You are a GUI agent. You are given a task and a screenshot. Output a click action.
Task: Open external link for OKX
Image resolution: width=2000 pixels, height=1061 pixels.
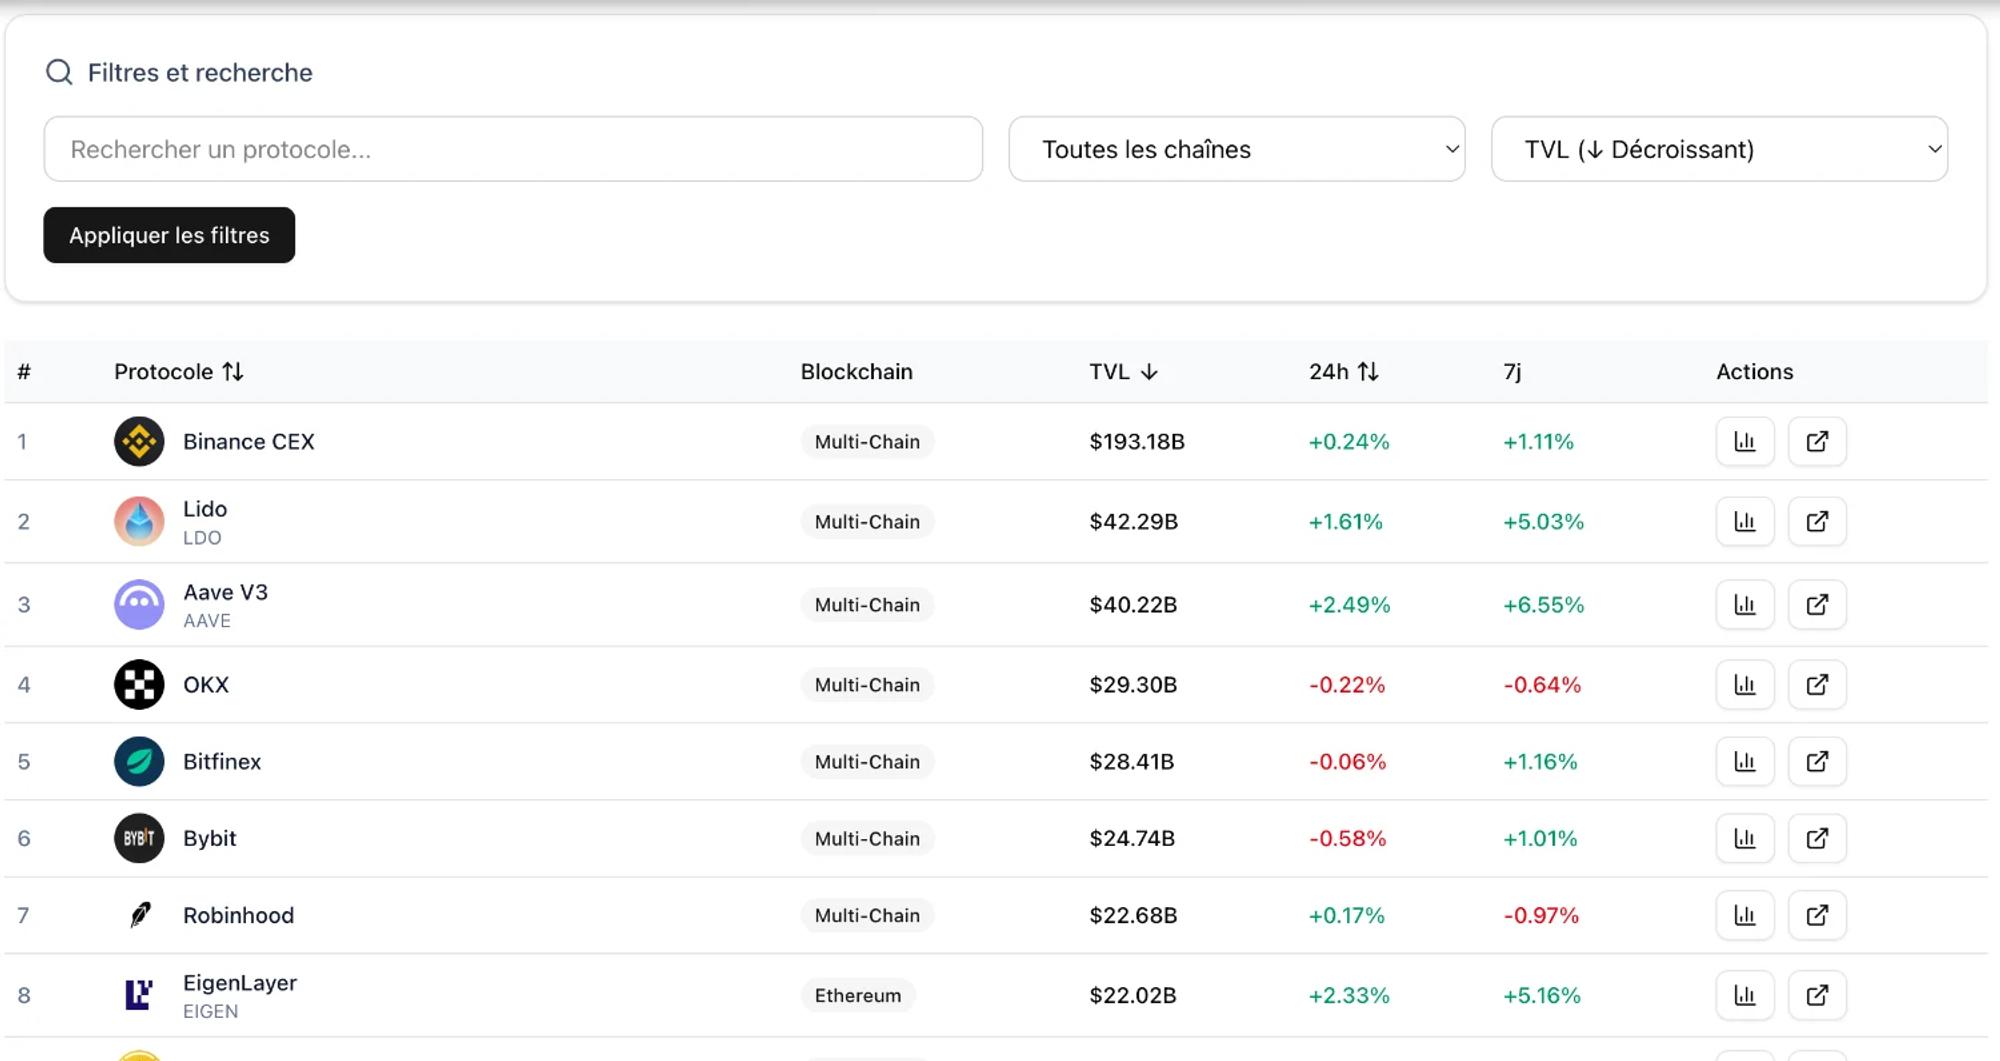coord(1817,684)
